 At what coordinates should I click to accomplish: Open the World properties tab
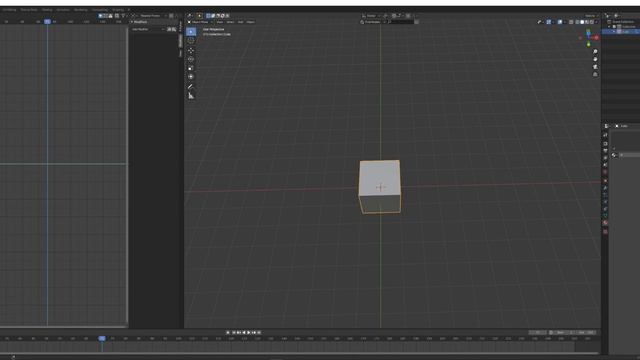(x=605, y=172)
